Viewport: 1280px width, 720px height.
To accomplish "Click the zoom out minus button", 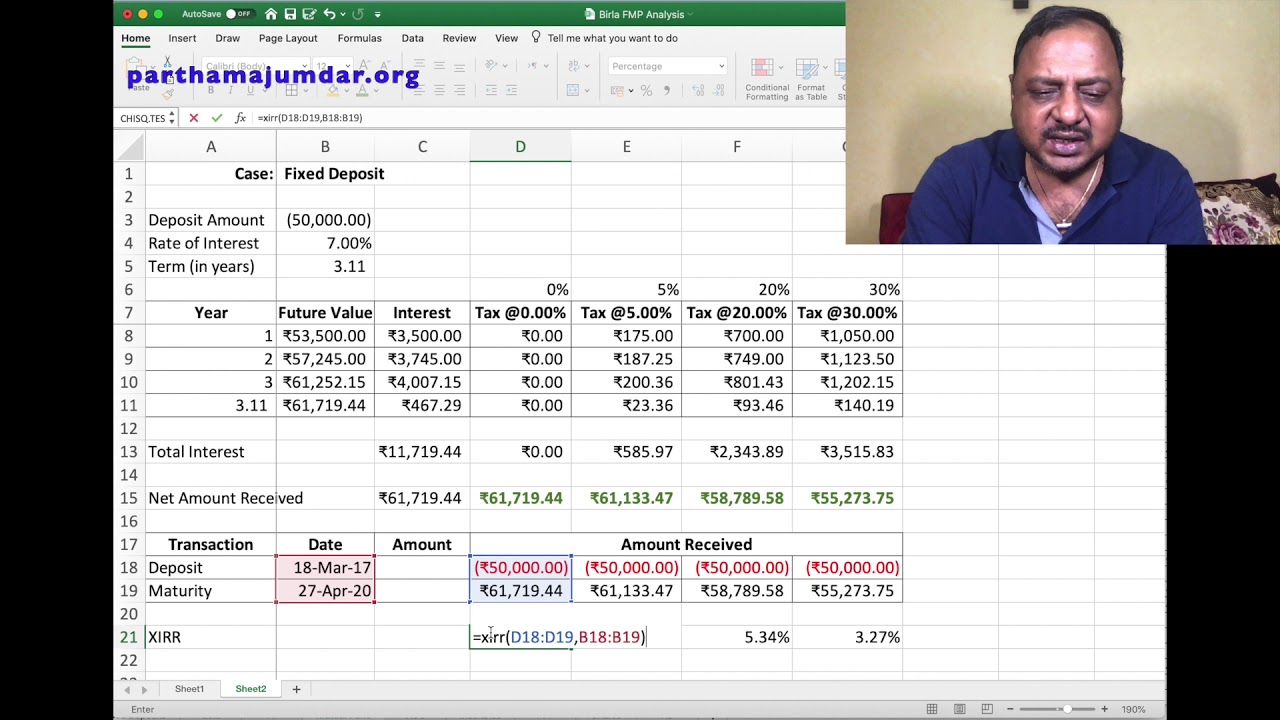I will point(1011,709).
